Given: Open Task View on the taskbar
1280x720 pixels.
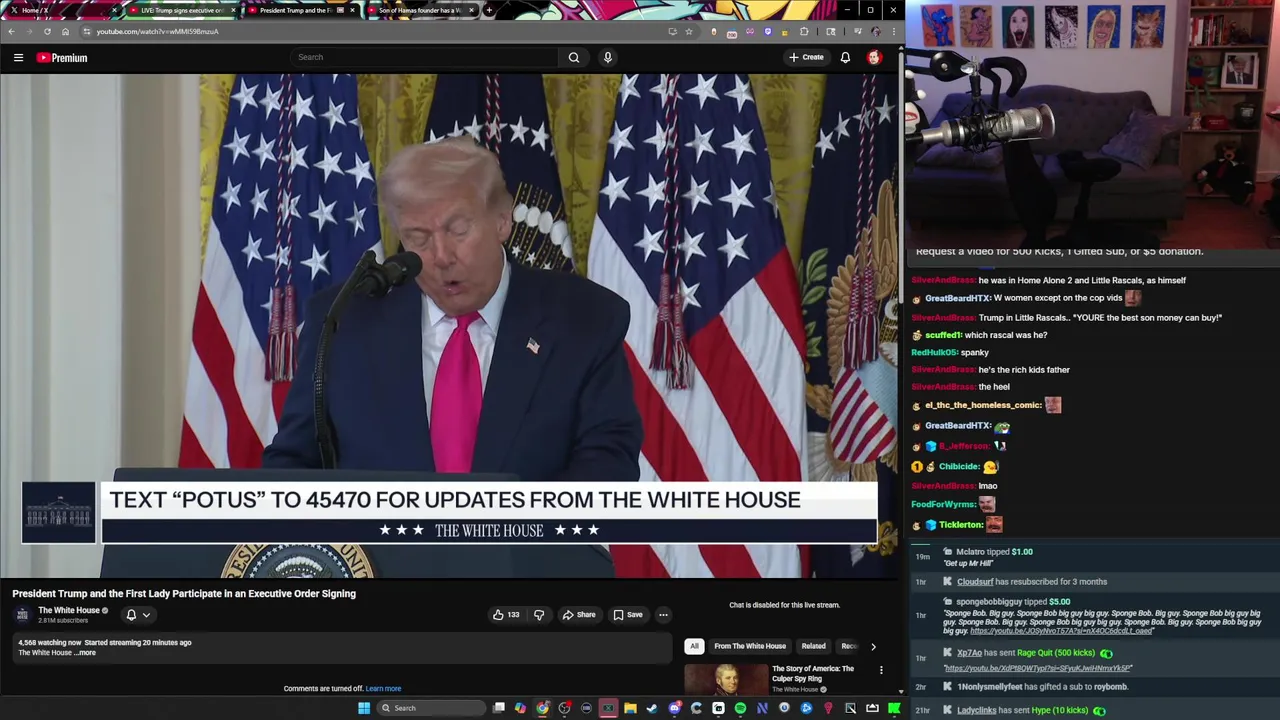Looking at the screenshot, I should (x=499, y=708).
